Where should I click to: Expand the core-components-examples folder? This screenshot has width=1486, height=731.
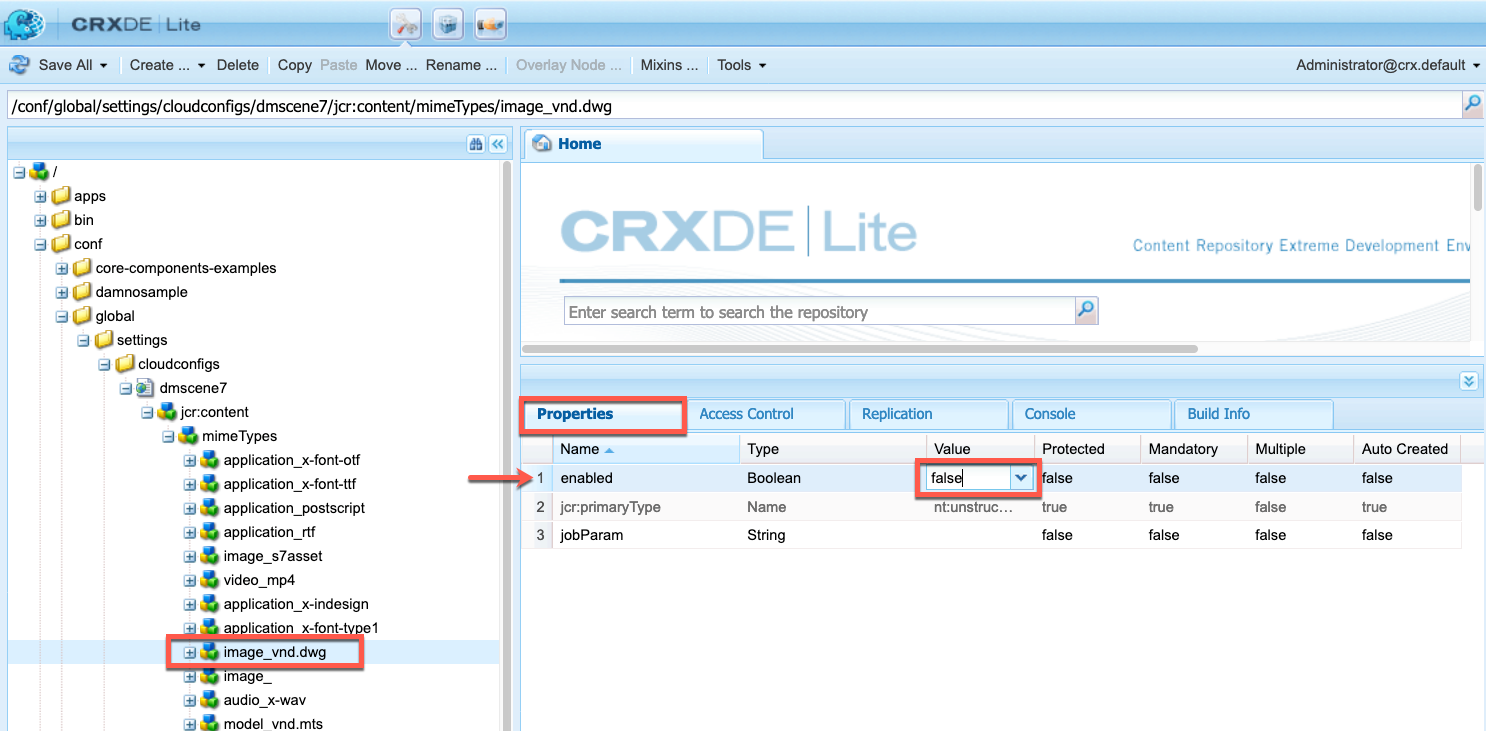[x=62, y=268]
